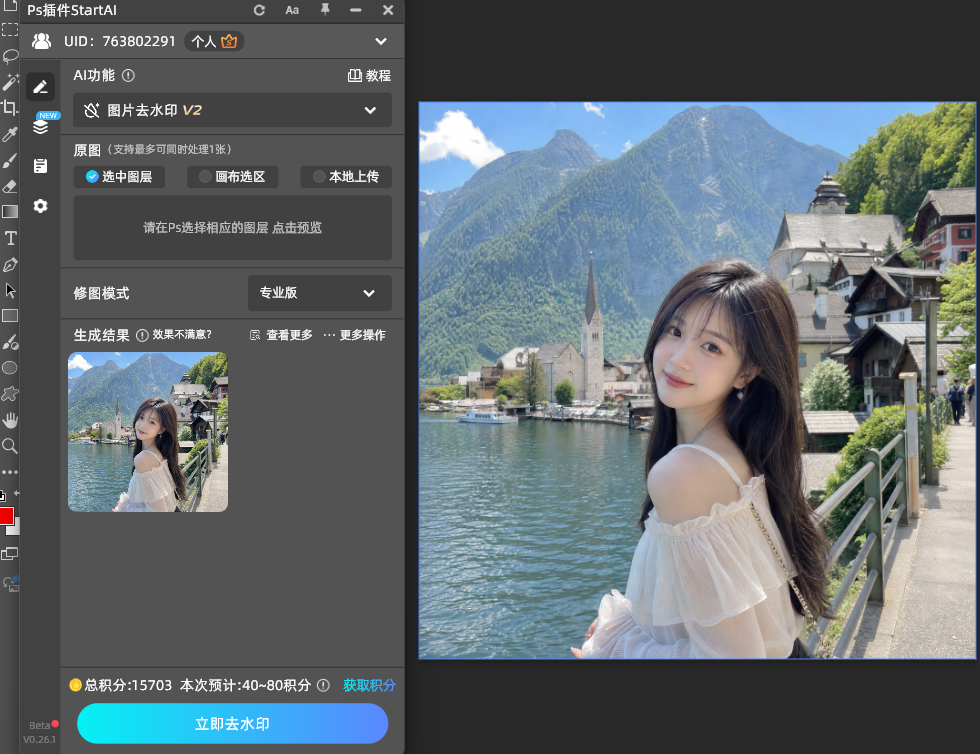Select the Type tool

[x=10, y=238]
